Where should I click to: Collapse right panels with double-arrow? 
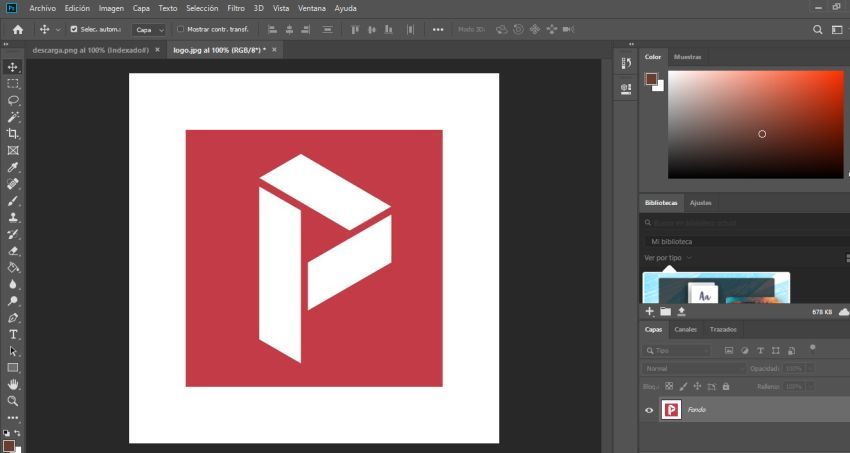point(632,44)
